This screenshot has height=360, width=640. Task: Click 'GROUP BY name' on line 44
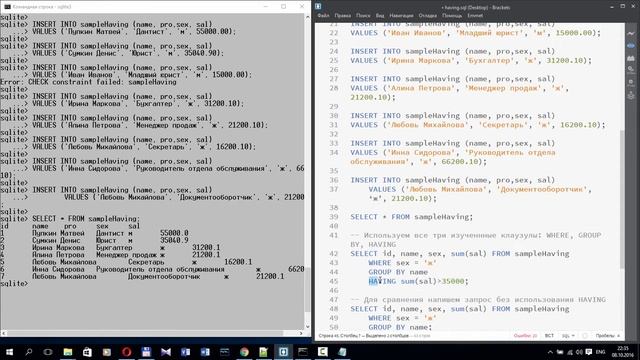(398, 272)
